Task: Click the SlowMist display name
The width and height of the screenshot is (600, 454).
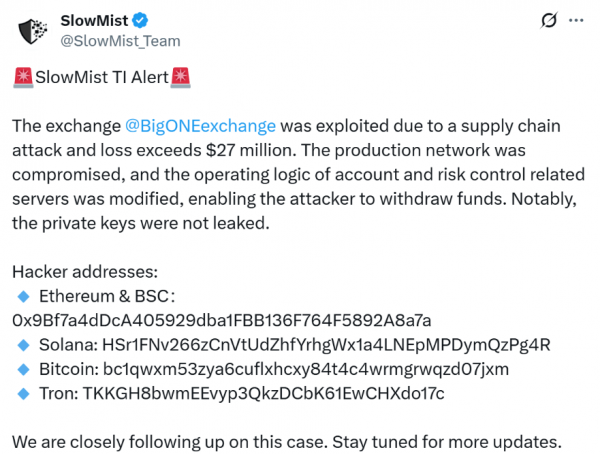Action: click(x=94, y=21)
